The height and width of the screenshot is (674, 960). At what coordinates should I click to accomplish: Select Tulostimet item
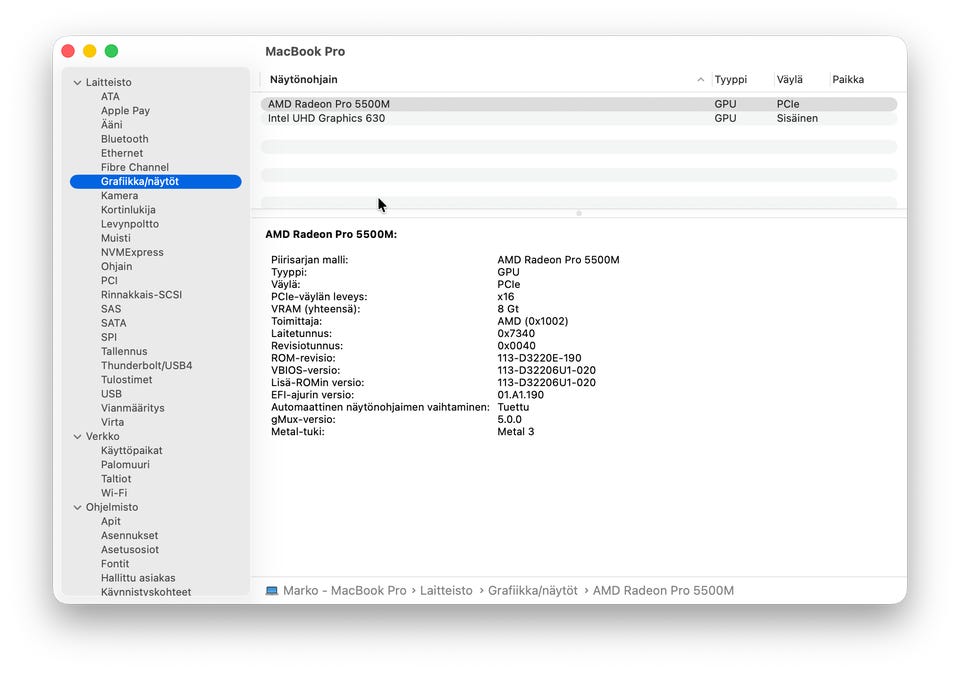pyautogui.click(x=126, y=380)
